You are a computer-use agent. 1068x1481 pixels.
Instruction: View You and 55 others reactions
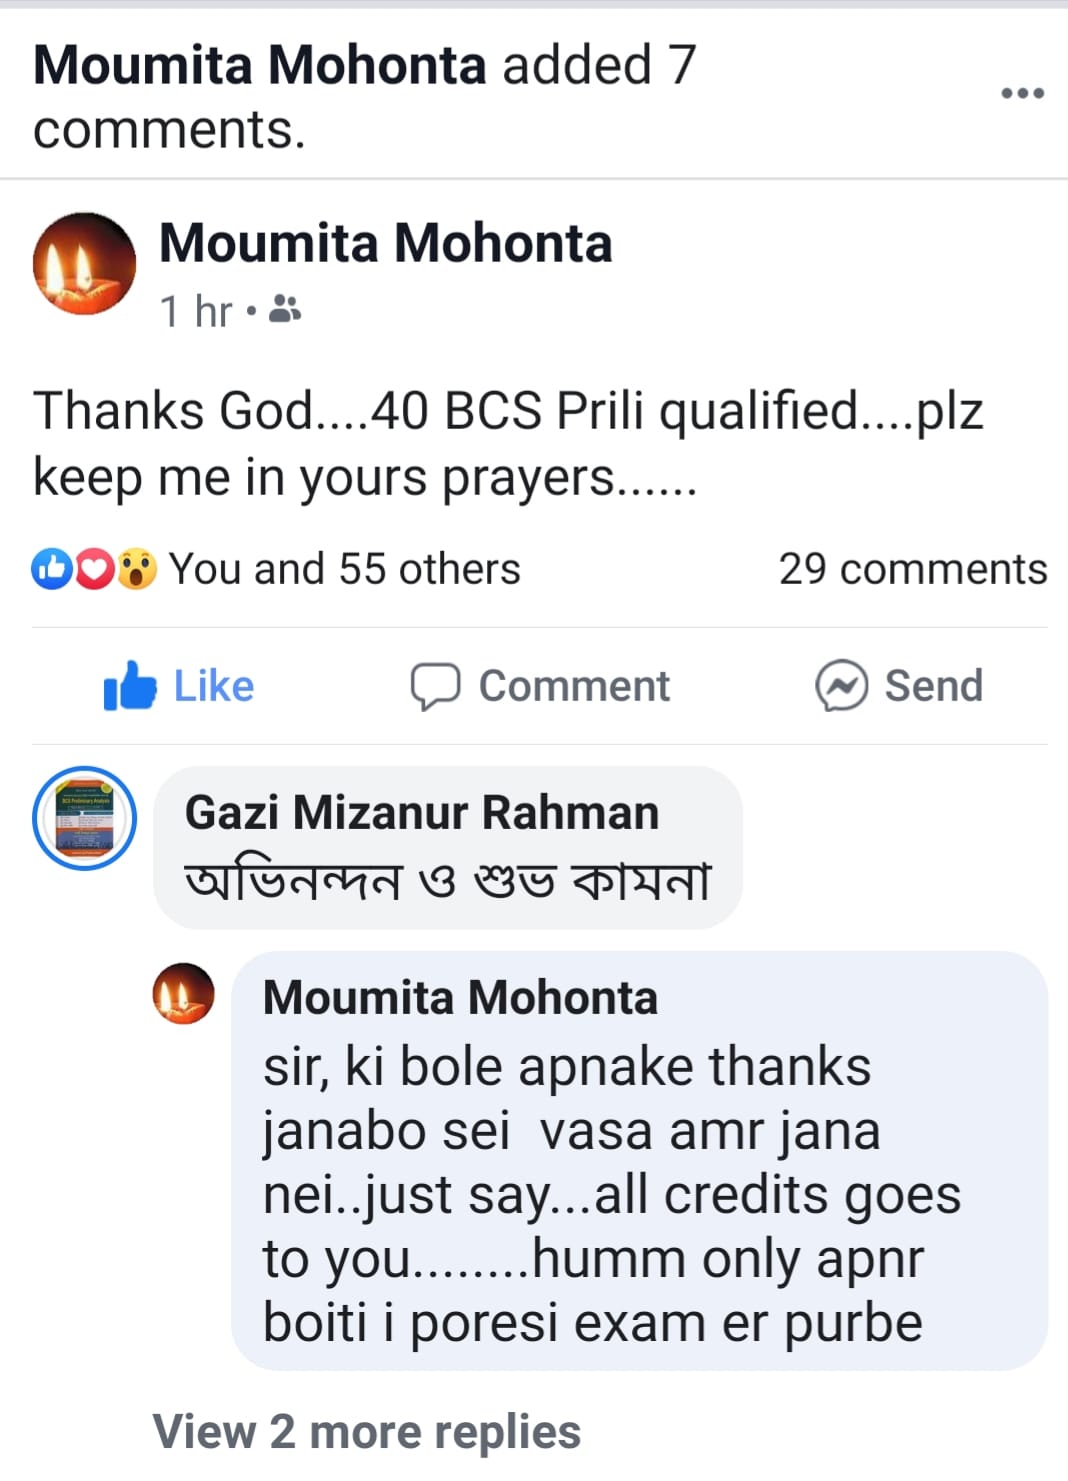pyautogui.click(x=344, y=569)
